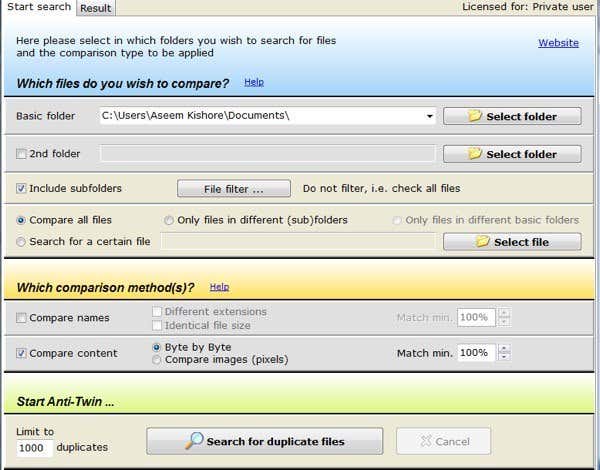Toggle the Include subfolders checkbox
This screenshot has height=470, width=600.
[22, 188]
